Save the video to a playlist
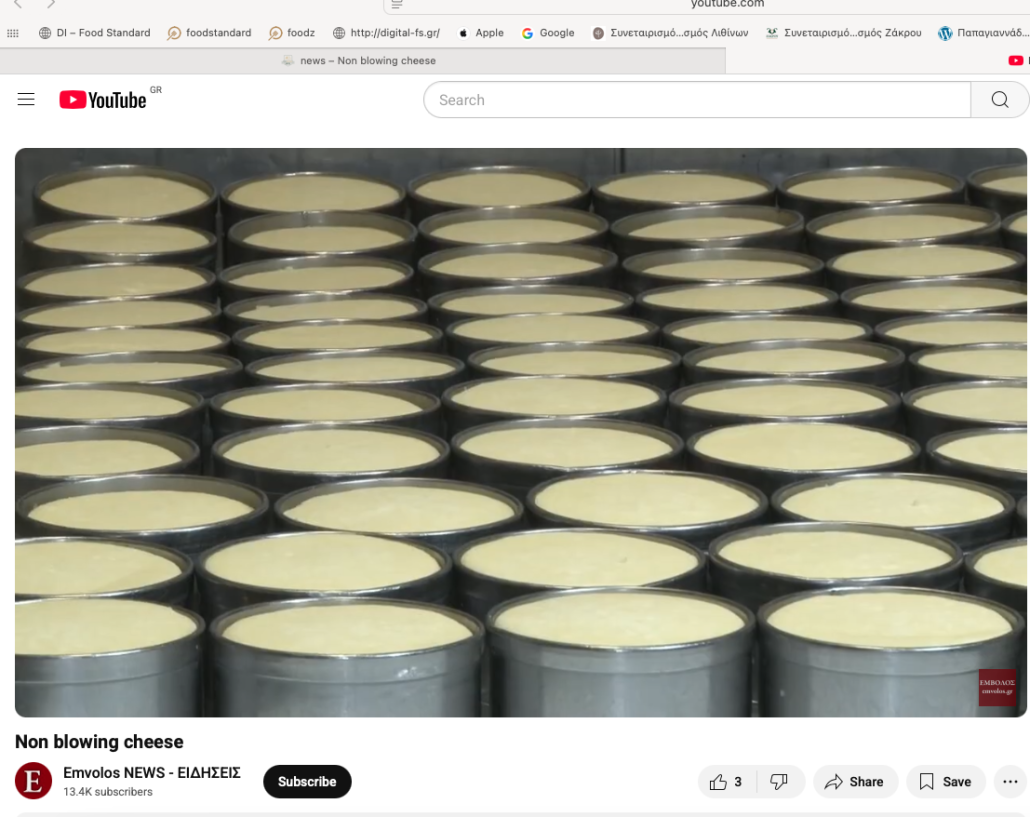This screenshot has width=1030, height=817. (945, 782)
